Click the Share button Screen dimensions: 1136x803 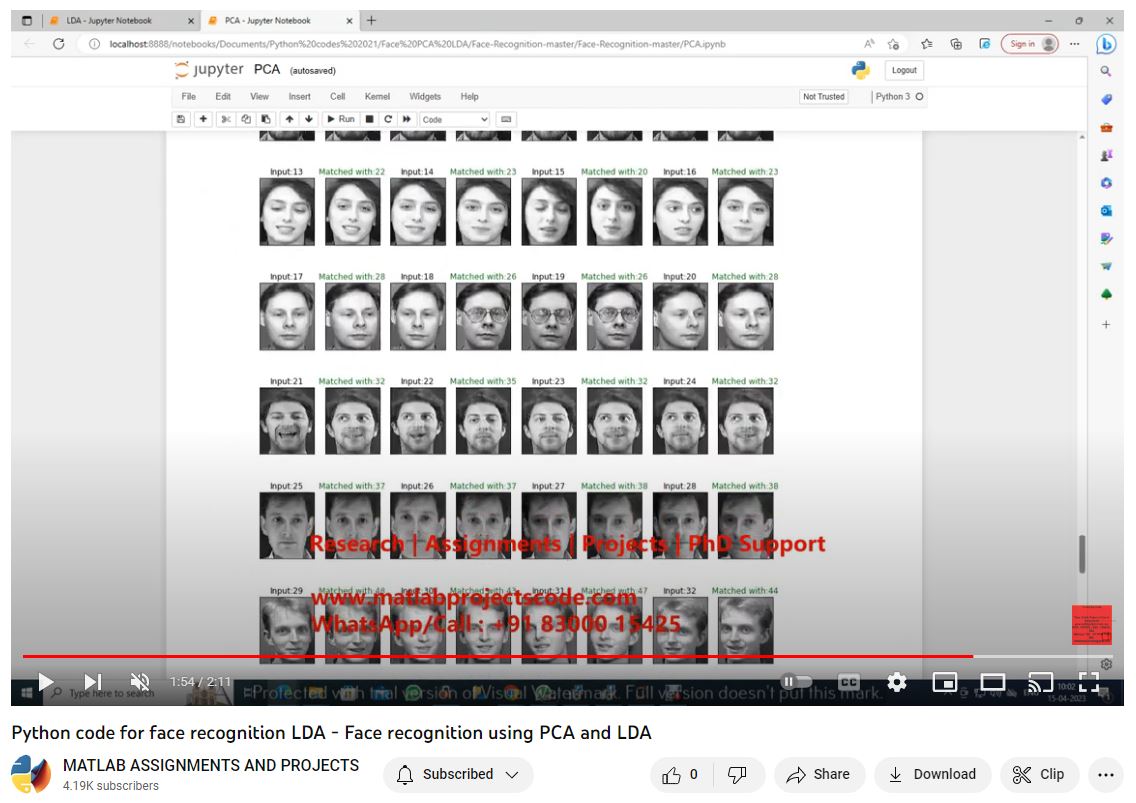pyautogui.click(x=818, y=774)
